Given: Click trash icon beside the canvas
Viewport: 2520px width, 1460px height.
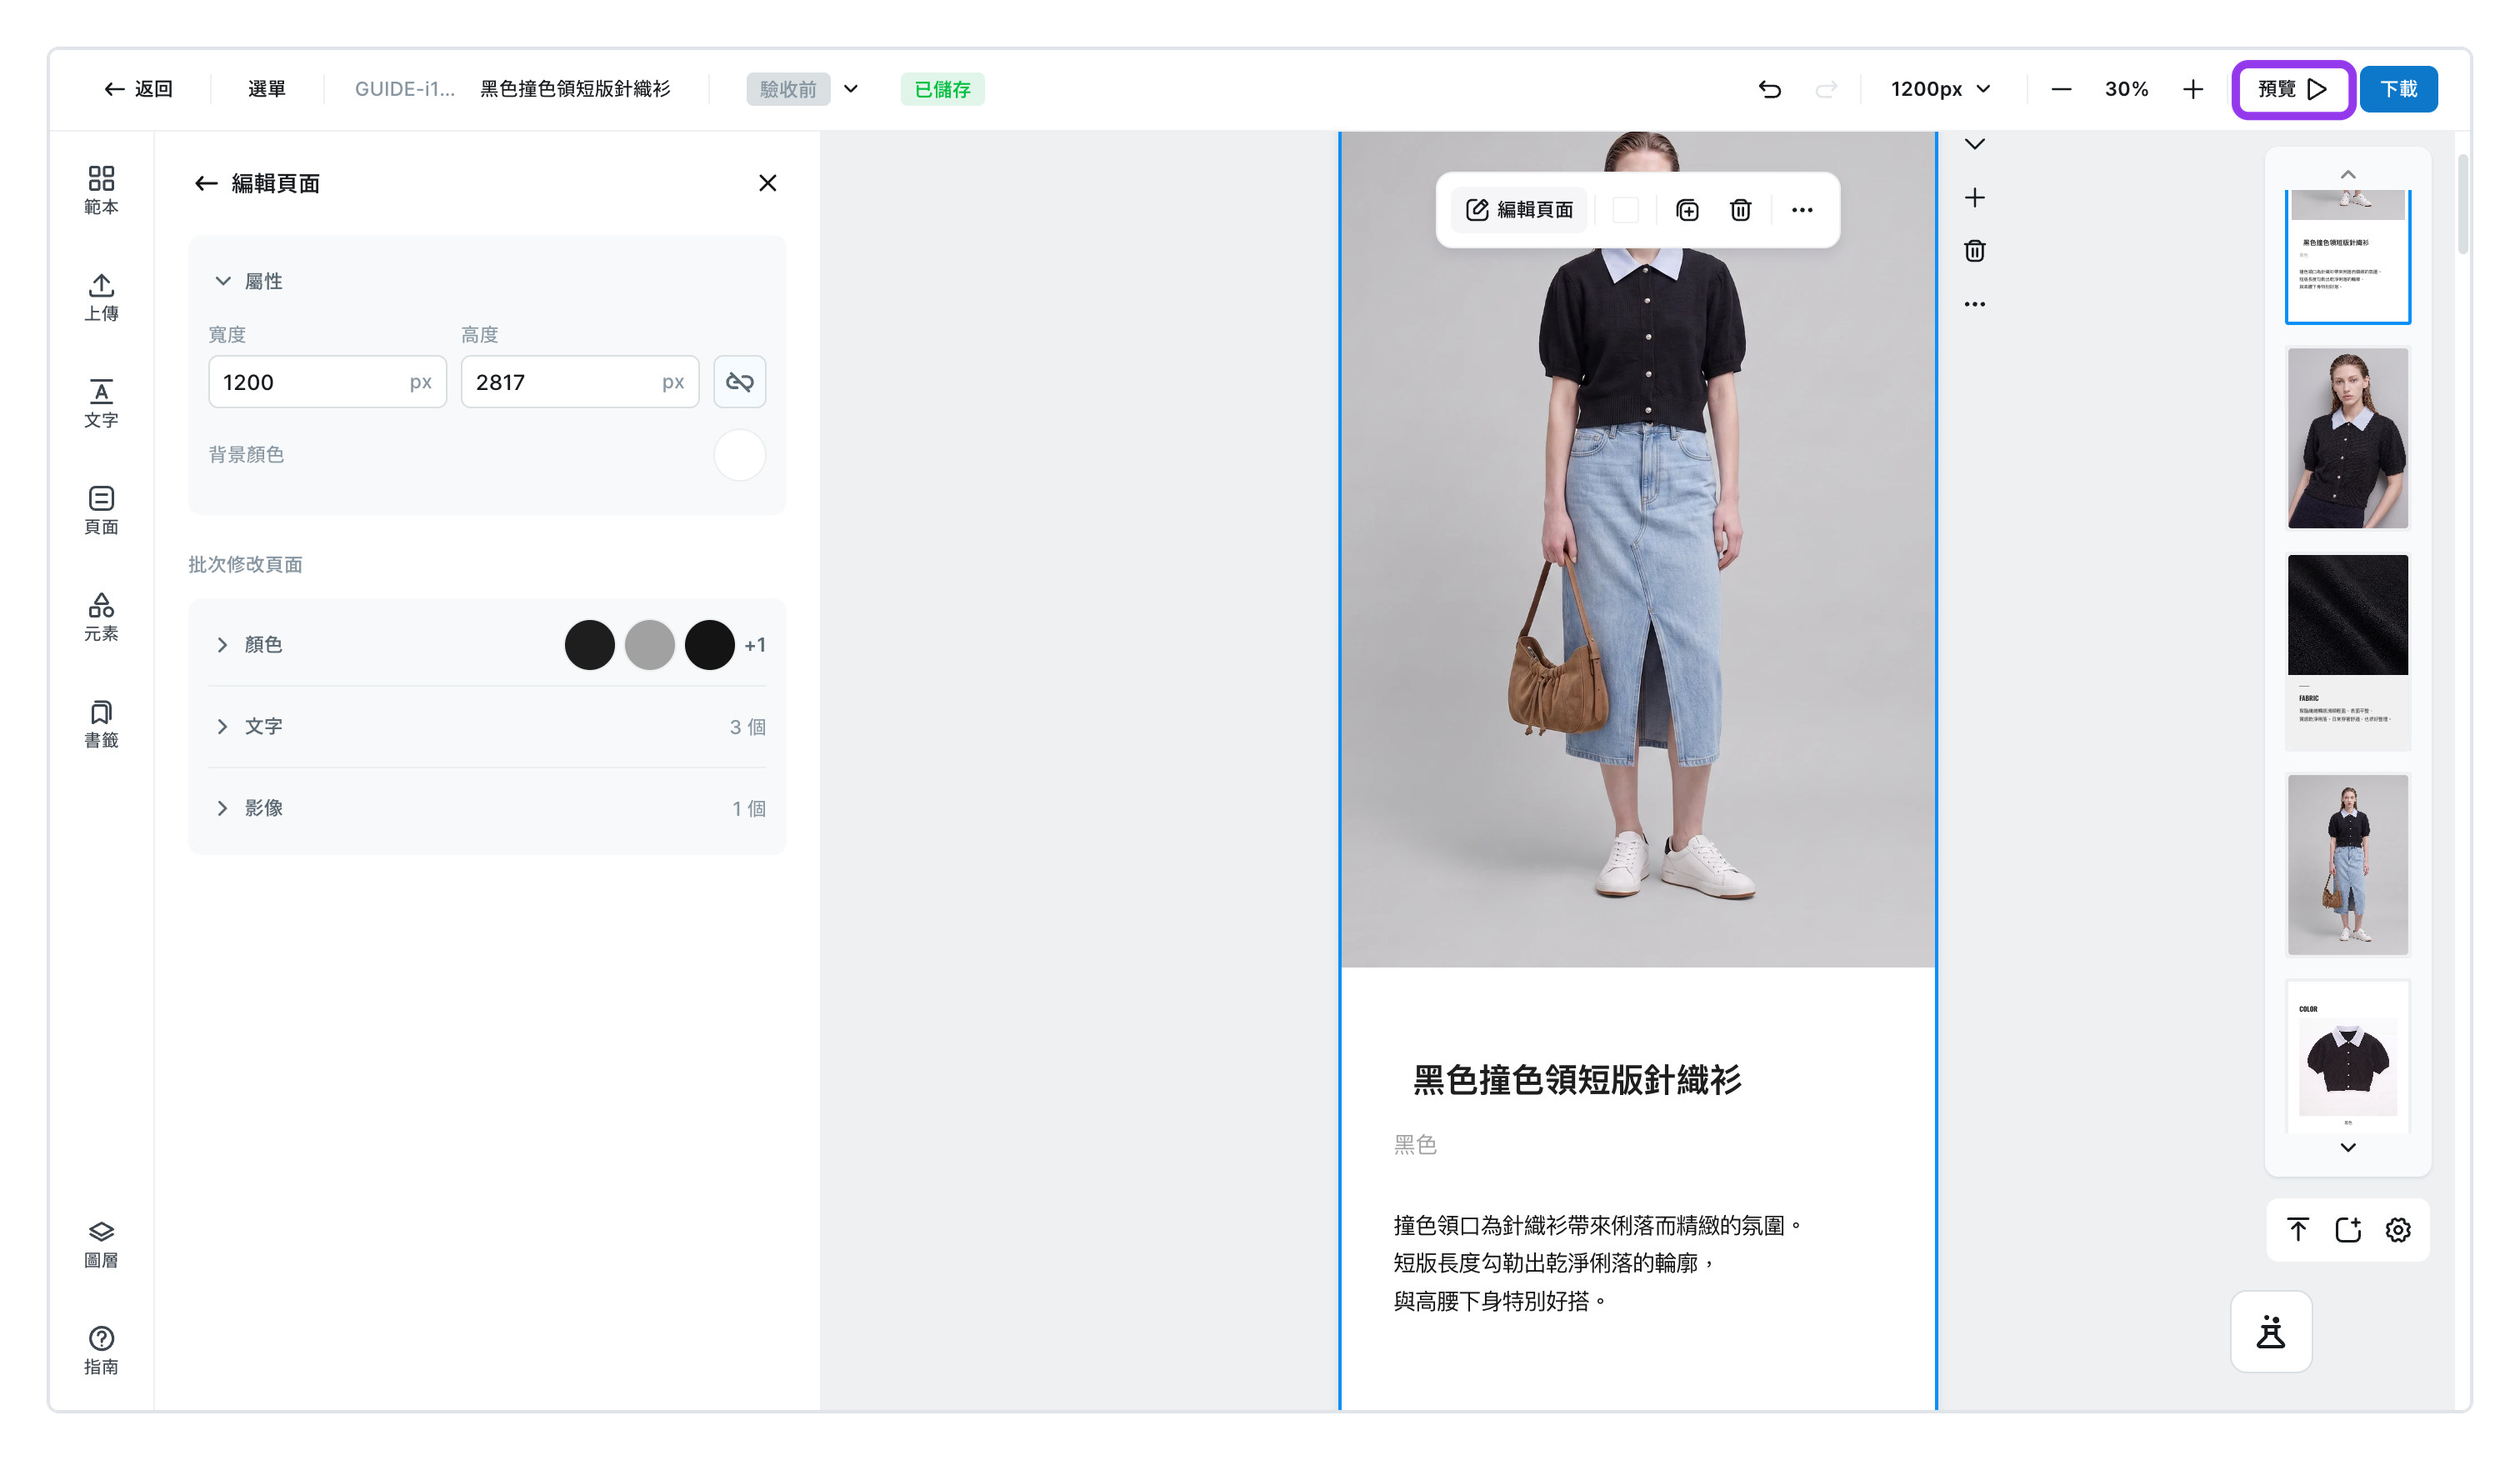Looking at the screenshot, I should pos(1974,250).
